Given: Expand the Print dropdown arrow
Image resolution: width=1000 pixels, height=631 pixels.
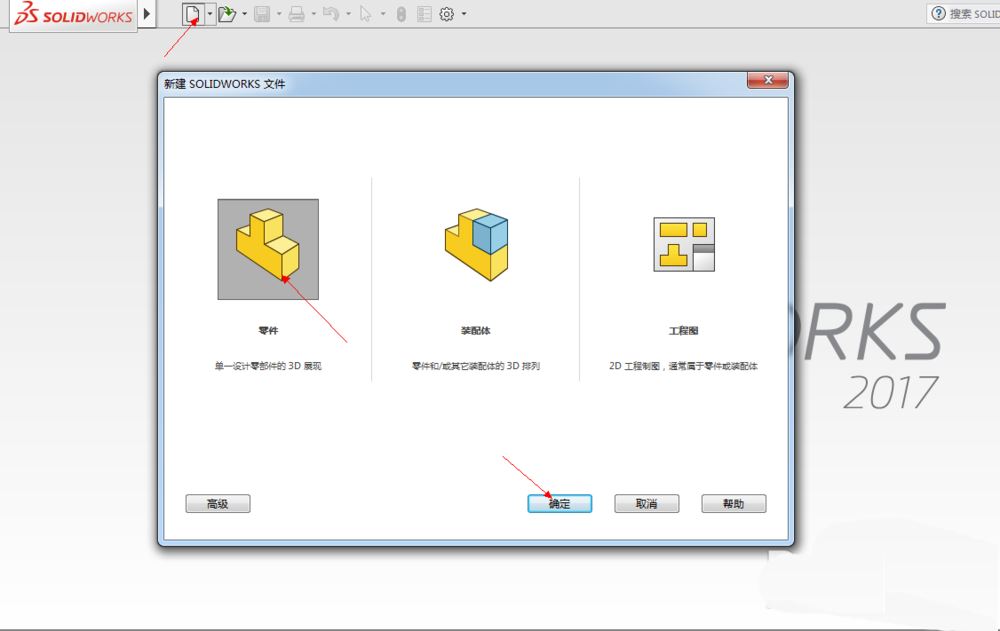Looking at the screenshot, I should point(314,13).
